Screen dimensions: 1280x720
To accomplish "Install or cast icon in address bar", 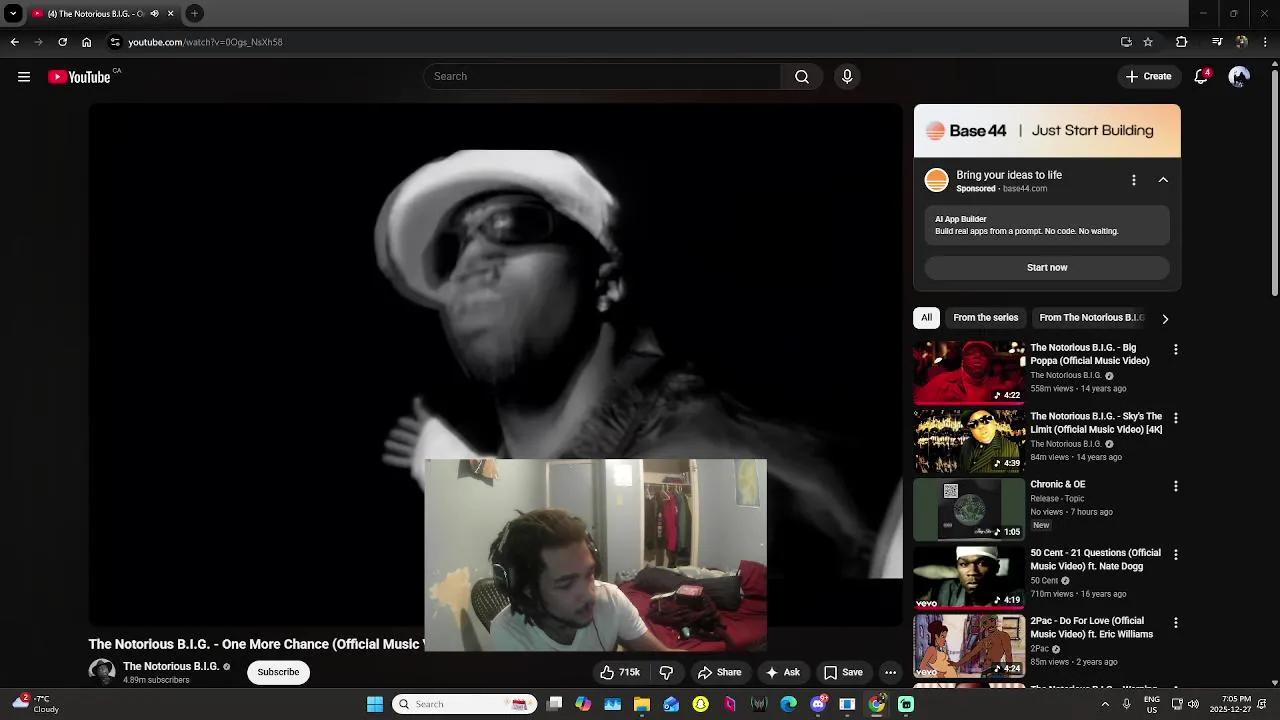I will tap(1126, 42).
